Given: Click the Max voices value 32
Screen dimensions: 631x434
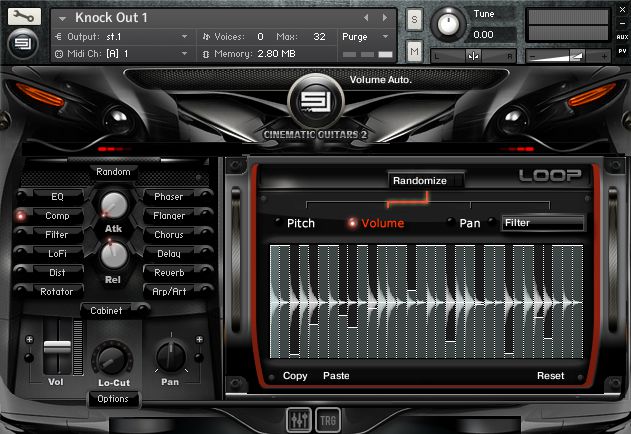Looking at the screenshot, I should click(x=319, y=37).
